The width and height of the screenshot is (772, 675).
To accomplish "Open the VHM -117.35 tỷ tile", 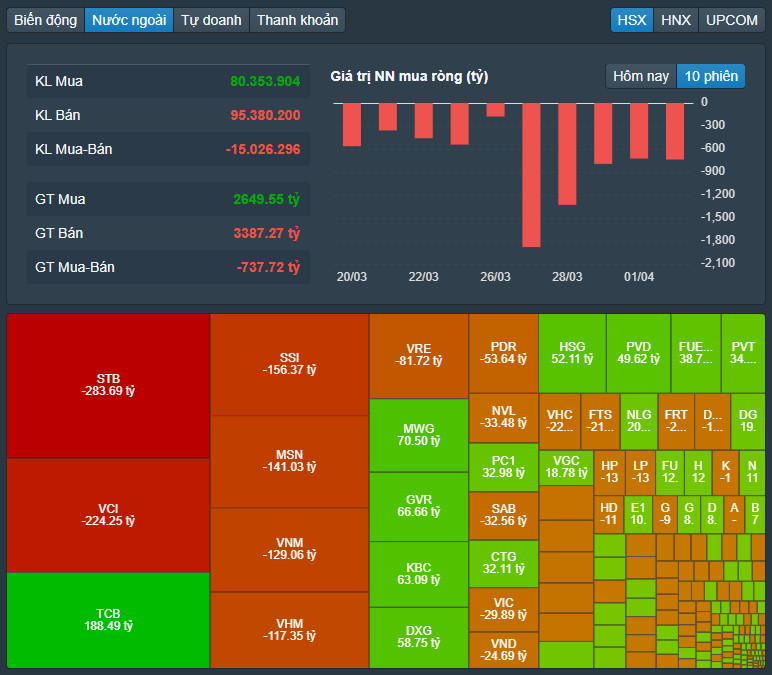I will 290,630.
